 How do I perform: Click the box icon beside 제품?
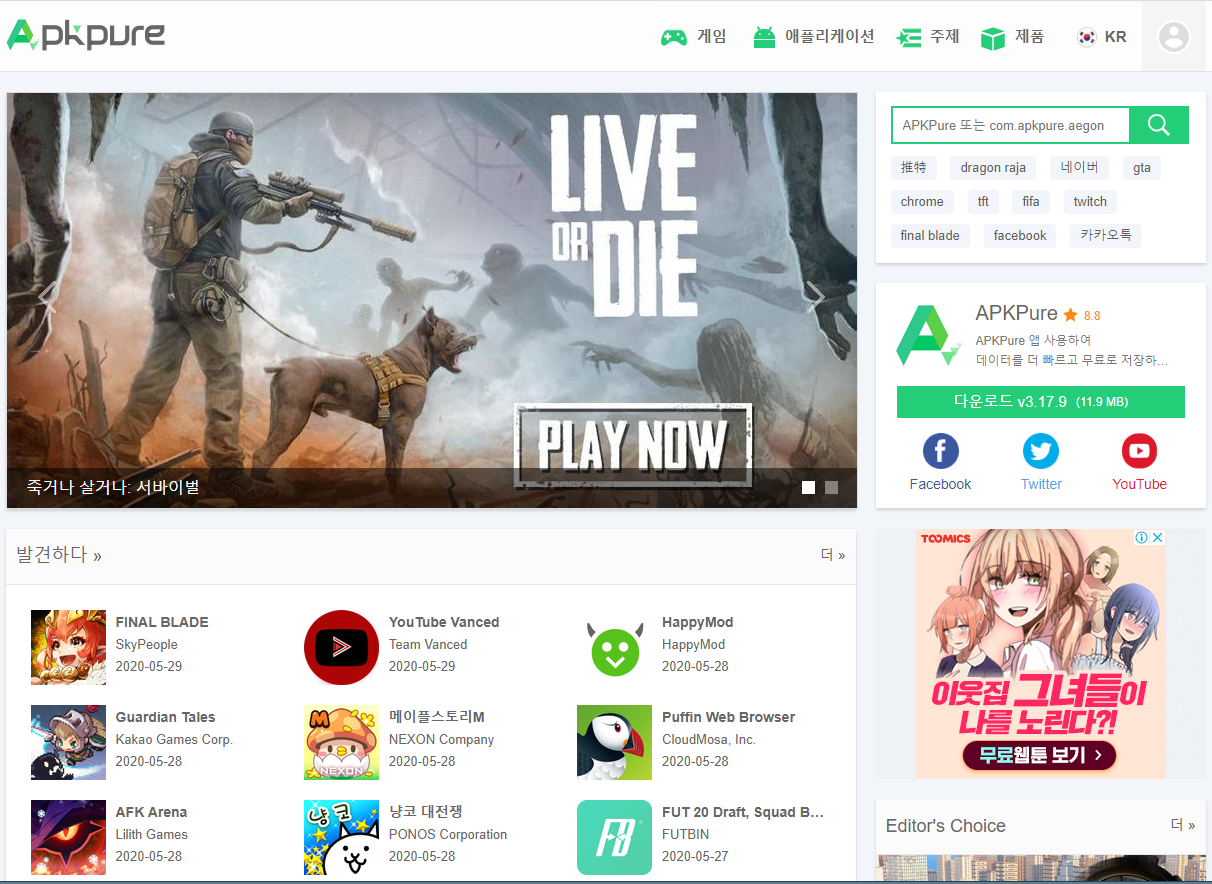[x=992, y=38]
